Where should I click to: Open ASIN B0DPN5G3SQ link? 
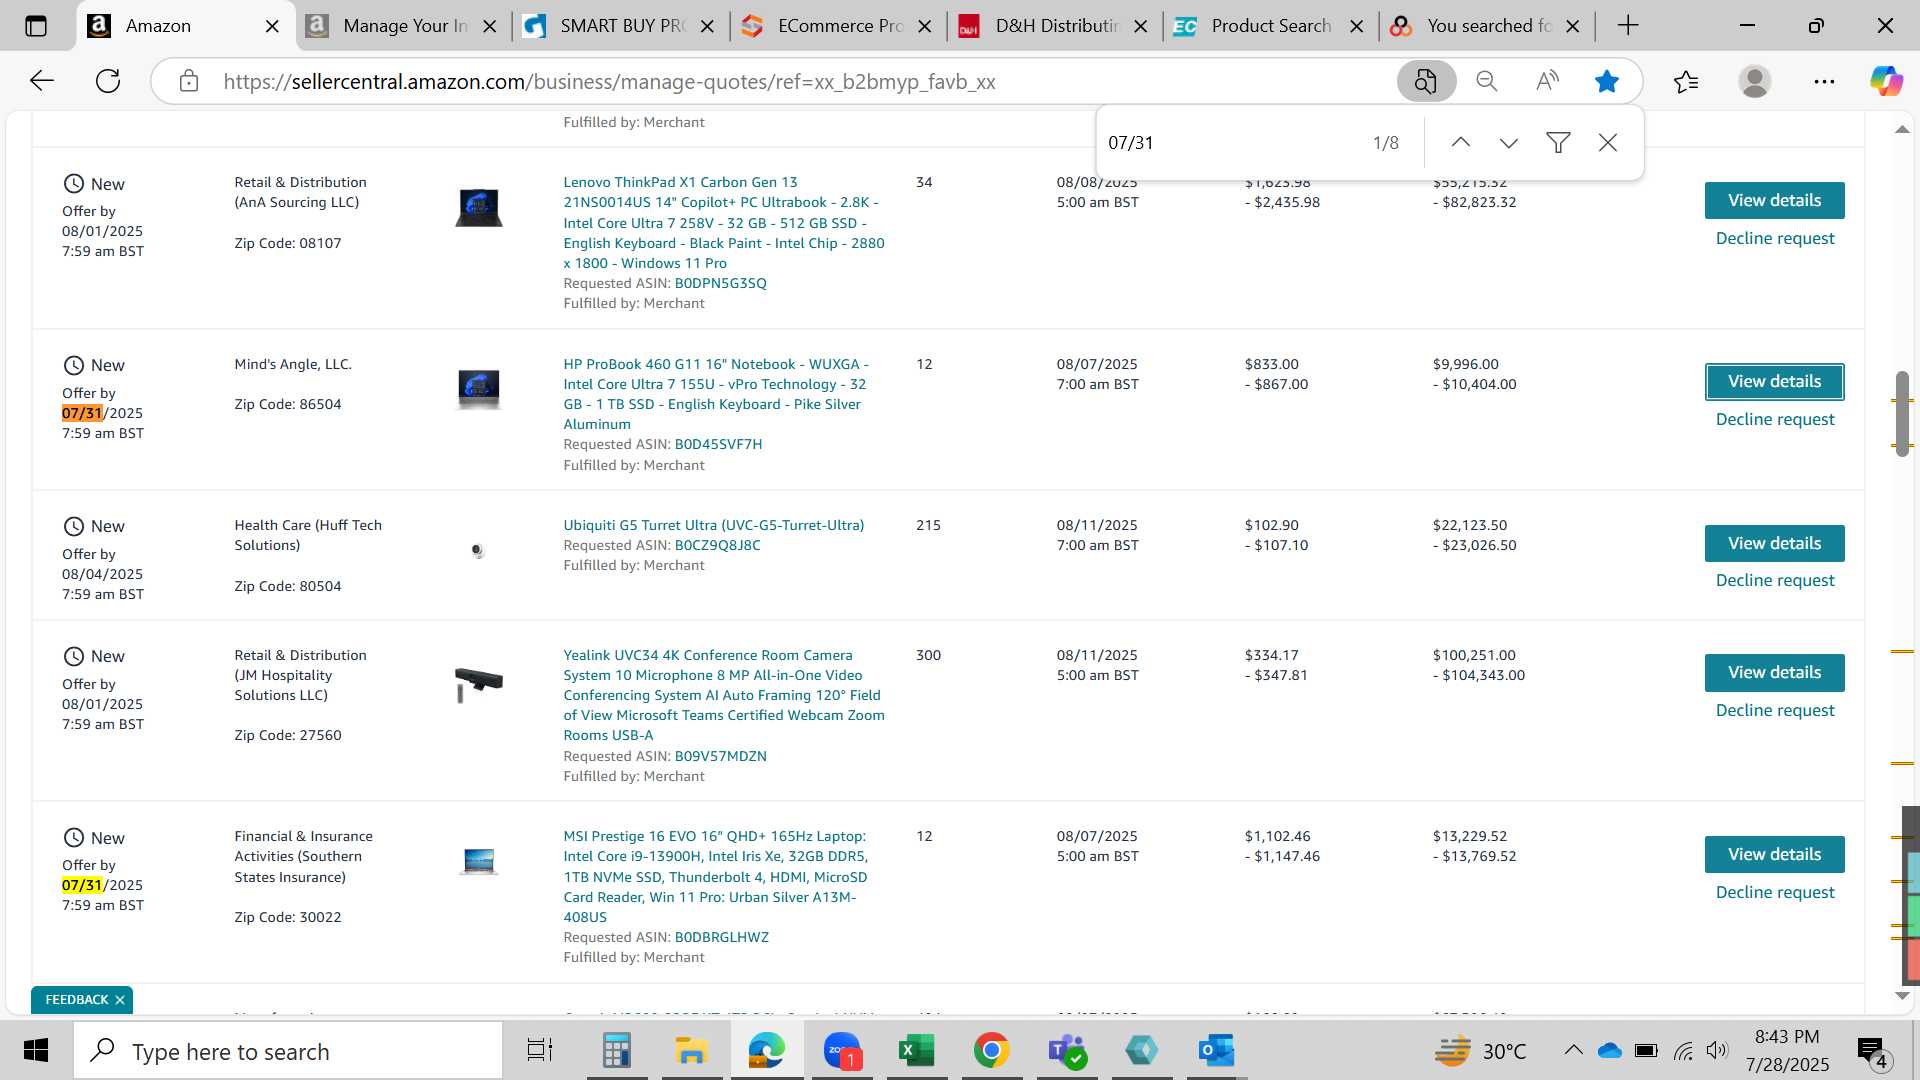click(720, 283)
